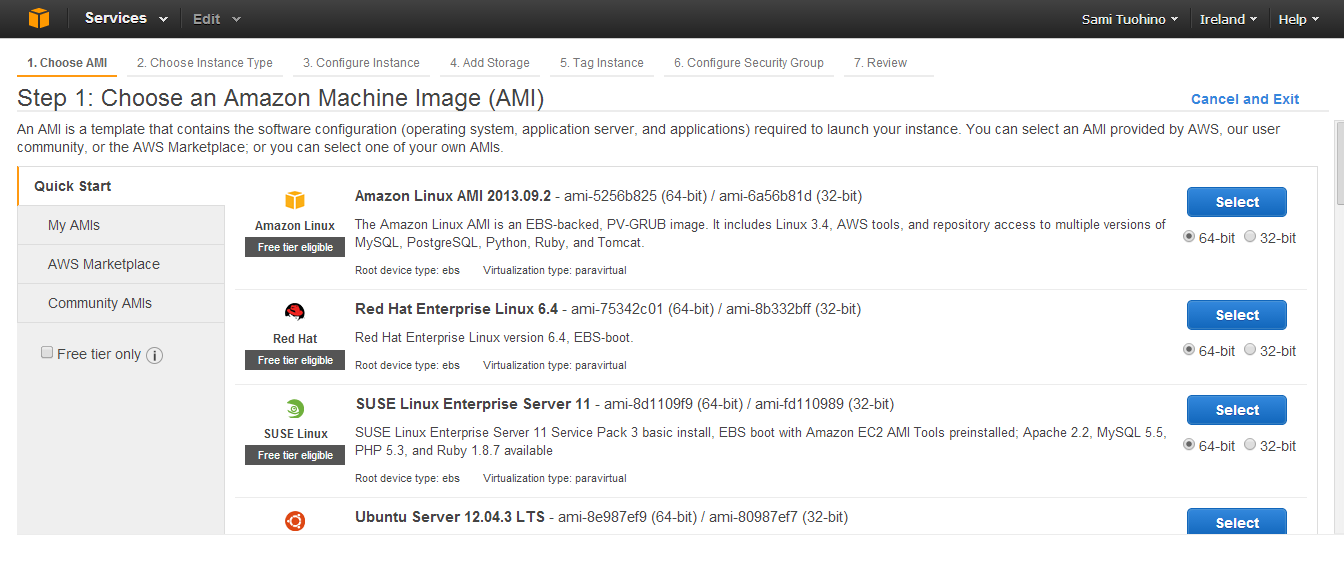The image size is (1344, 564).
Task: Click the SUSE Linux chameleon icon
Action: (x=295, y=408)
